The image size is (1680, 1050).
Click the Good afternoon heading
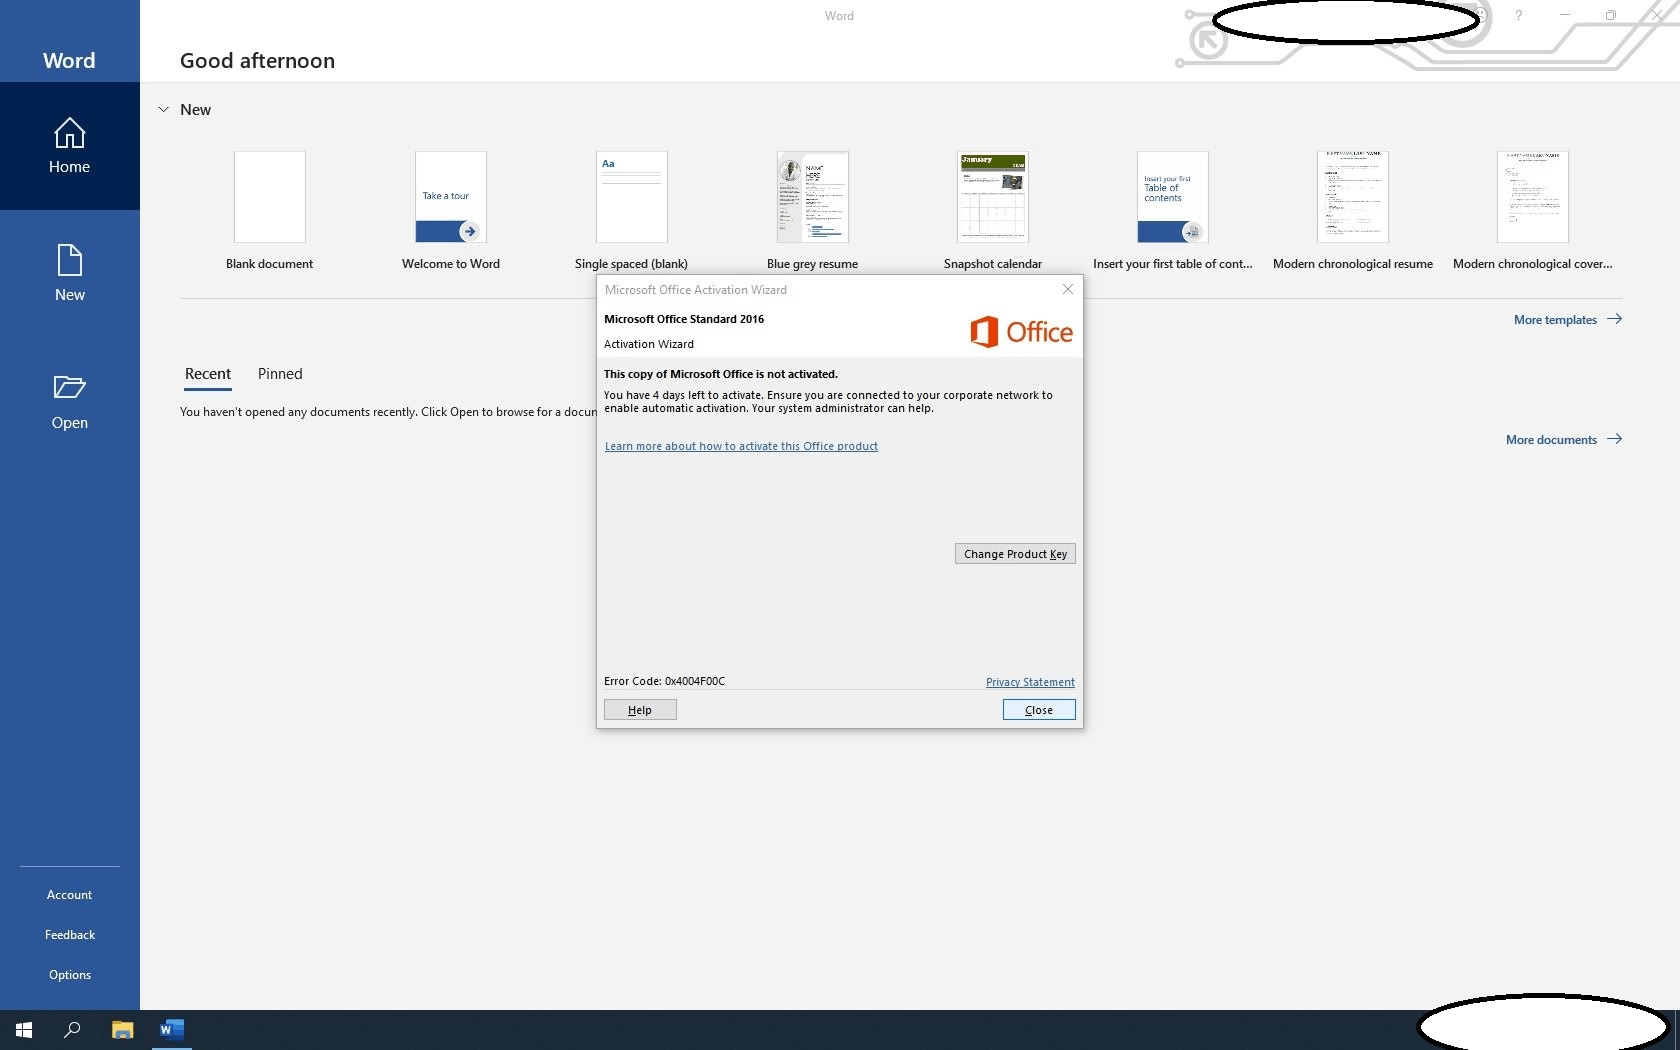coord(257,60)
